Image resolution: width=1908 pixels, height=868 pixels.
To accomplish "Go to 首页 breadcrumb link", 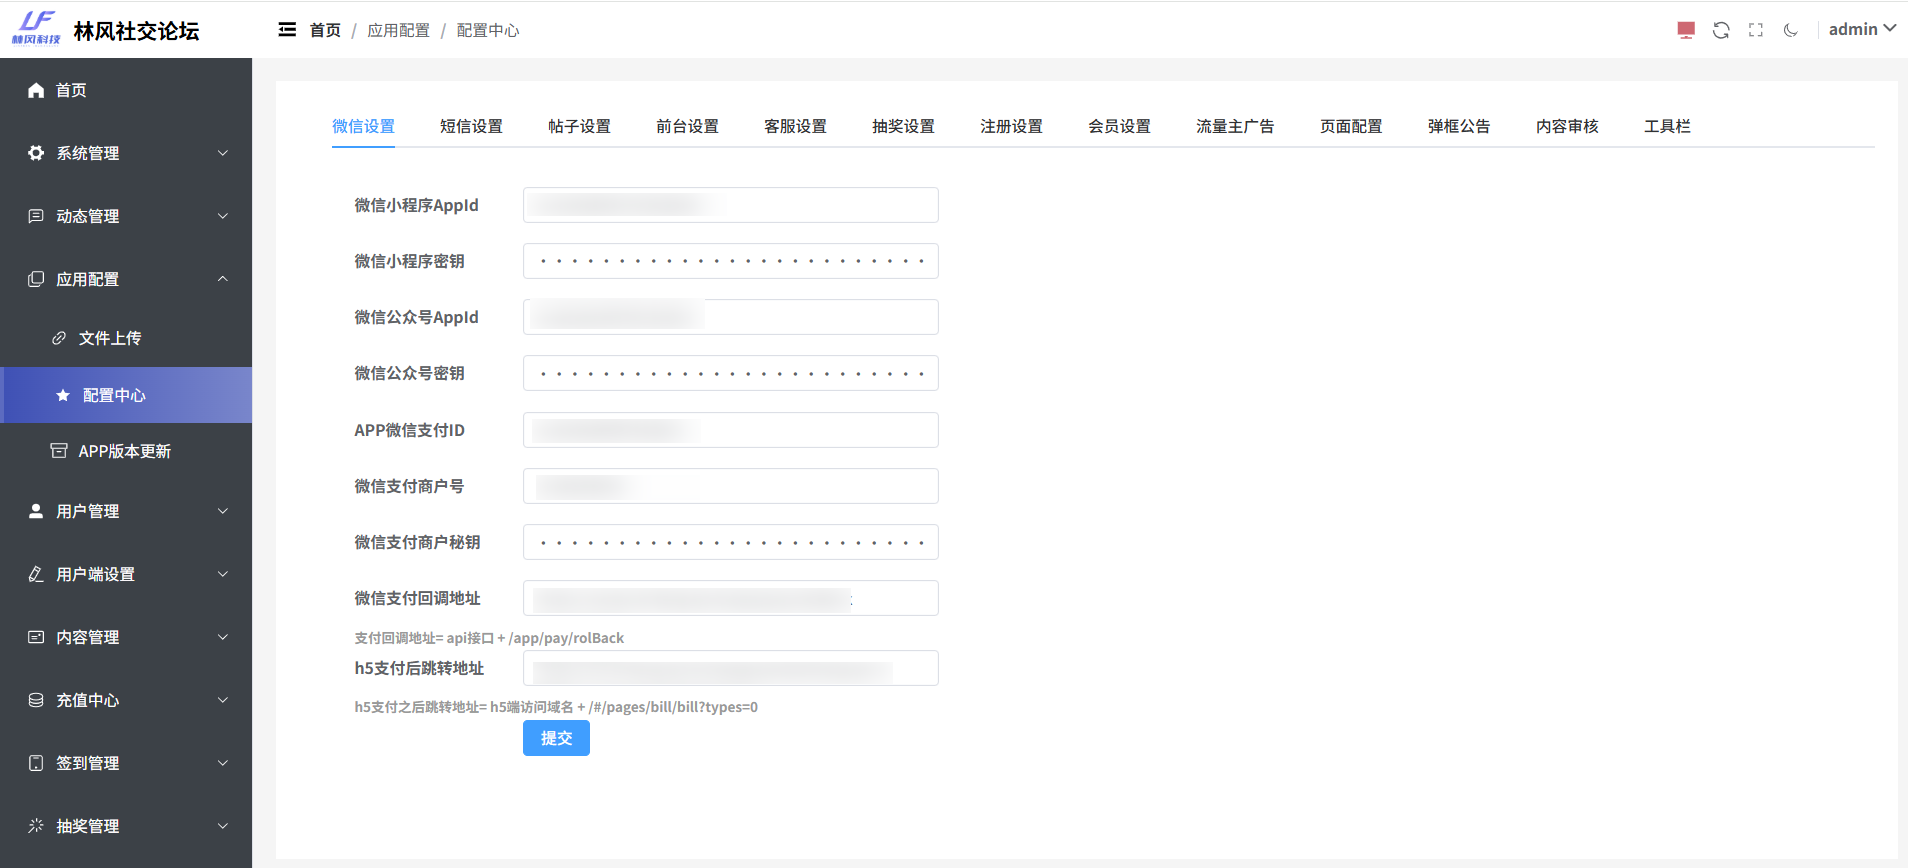I will (x=325, y=30).
